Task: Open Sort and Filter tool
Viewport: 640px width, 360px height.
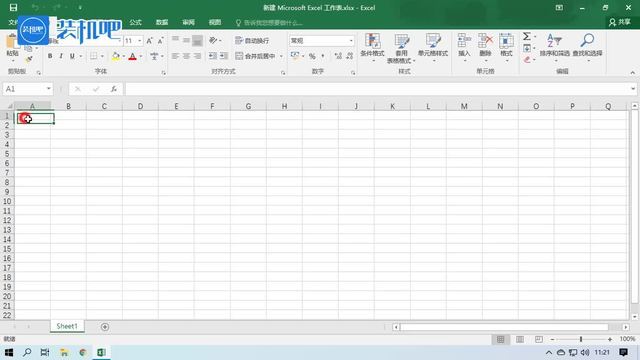Action: 554,48
